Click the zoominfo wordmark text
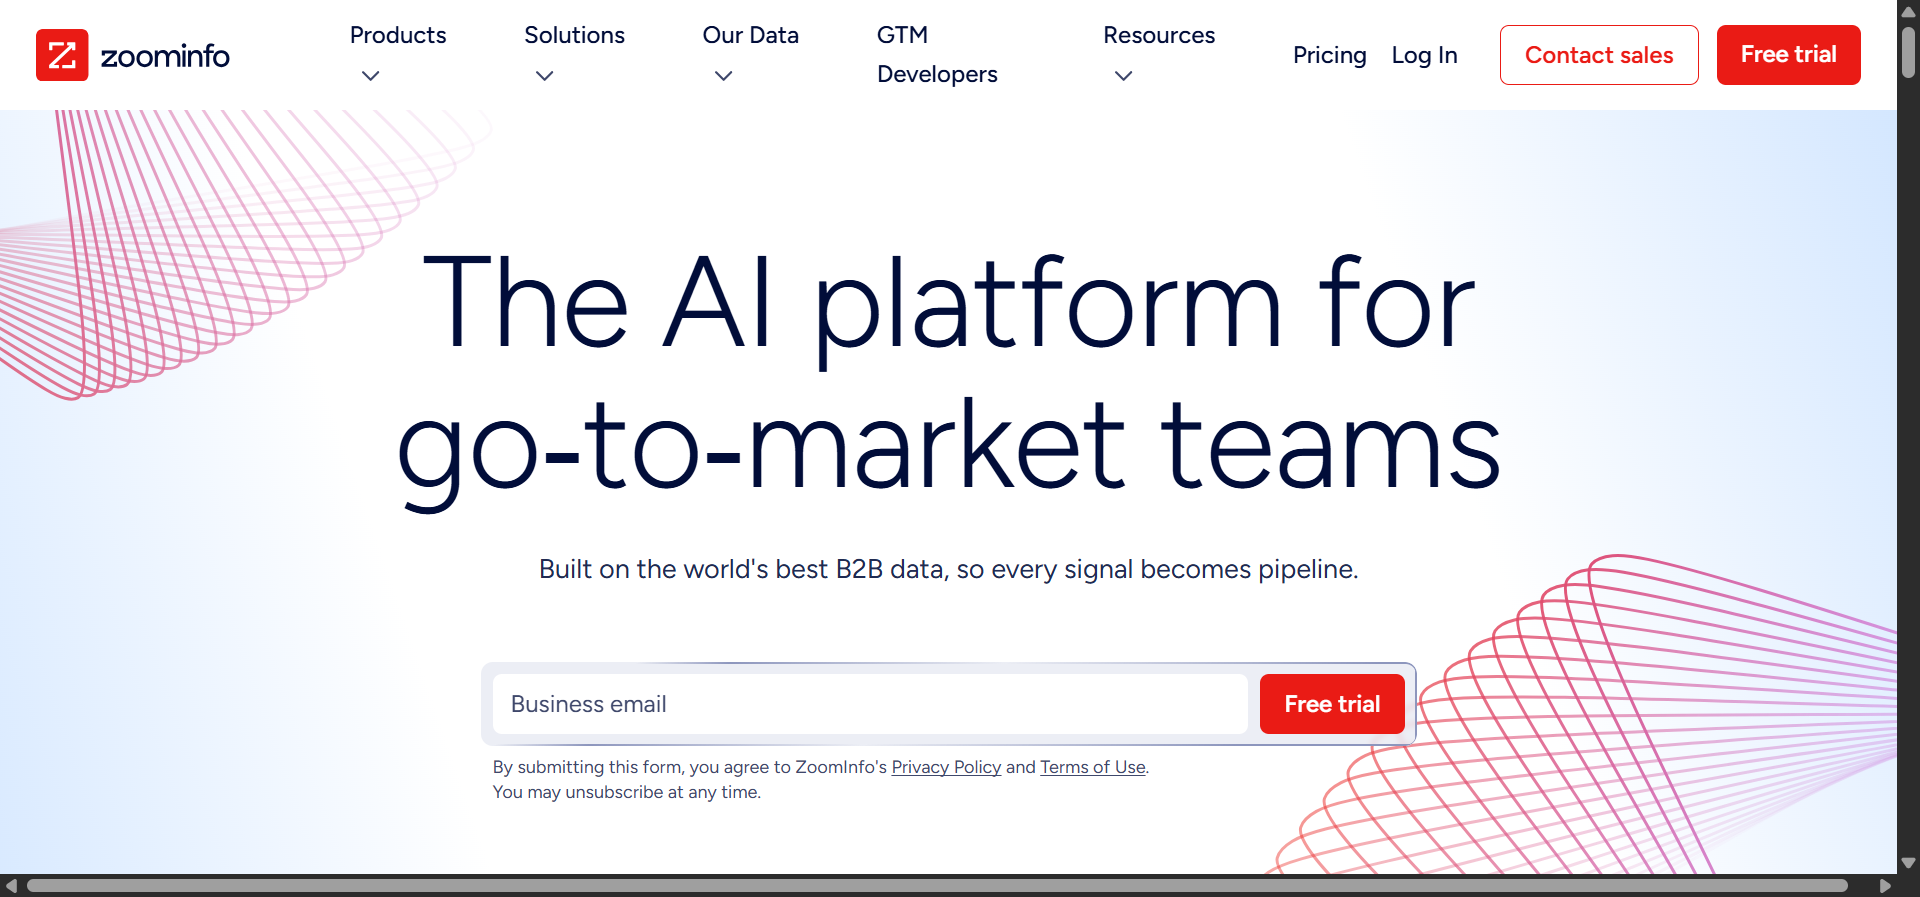 [x=165, y=56]
